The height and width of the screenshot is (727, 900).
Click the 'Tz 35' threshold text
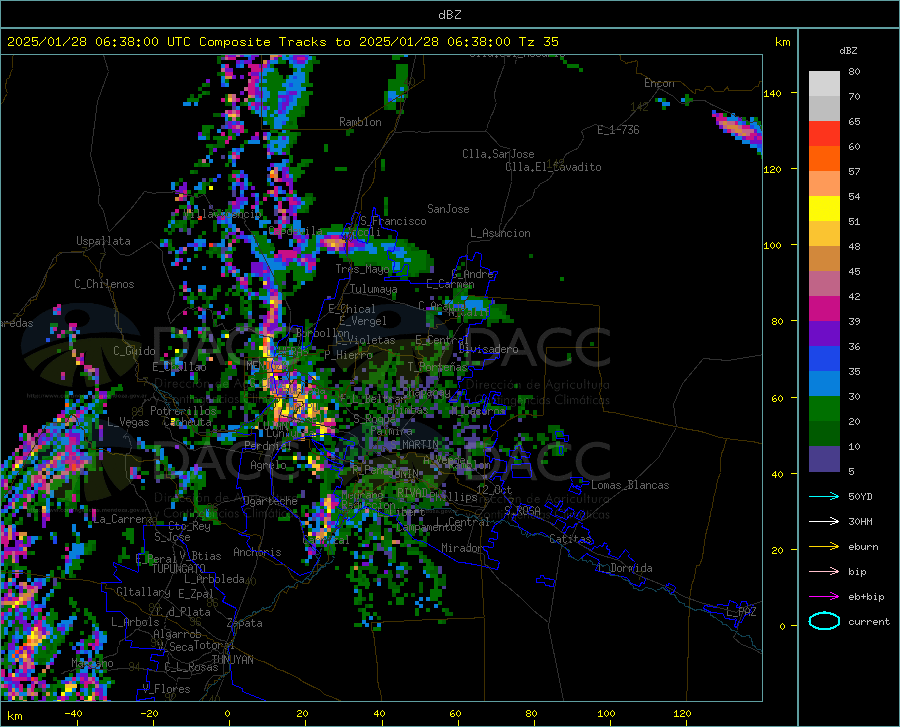538,42
